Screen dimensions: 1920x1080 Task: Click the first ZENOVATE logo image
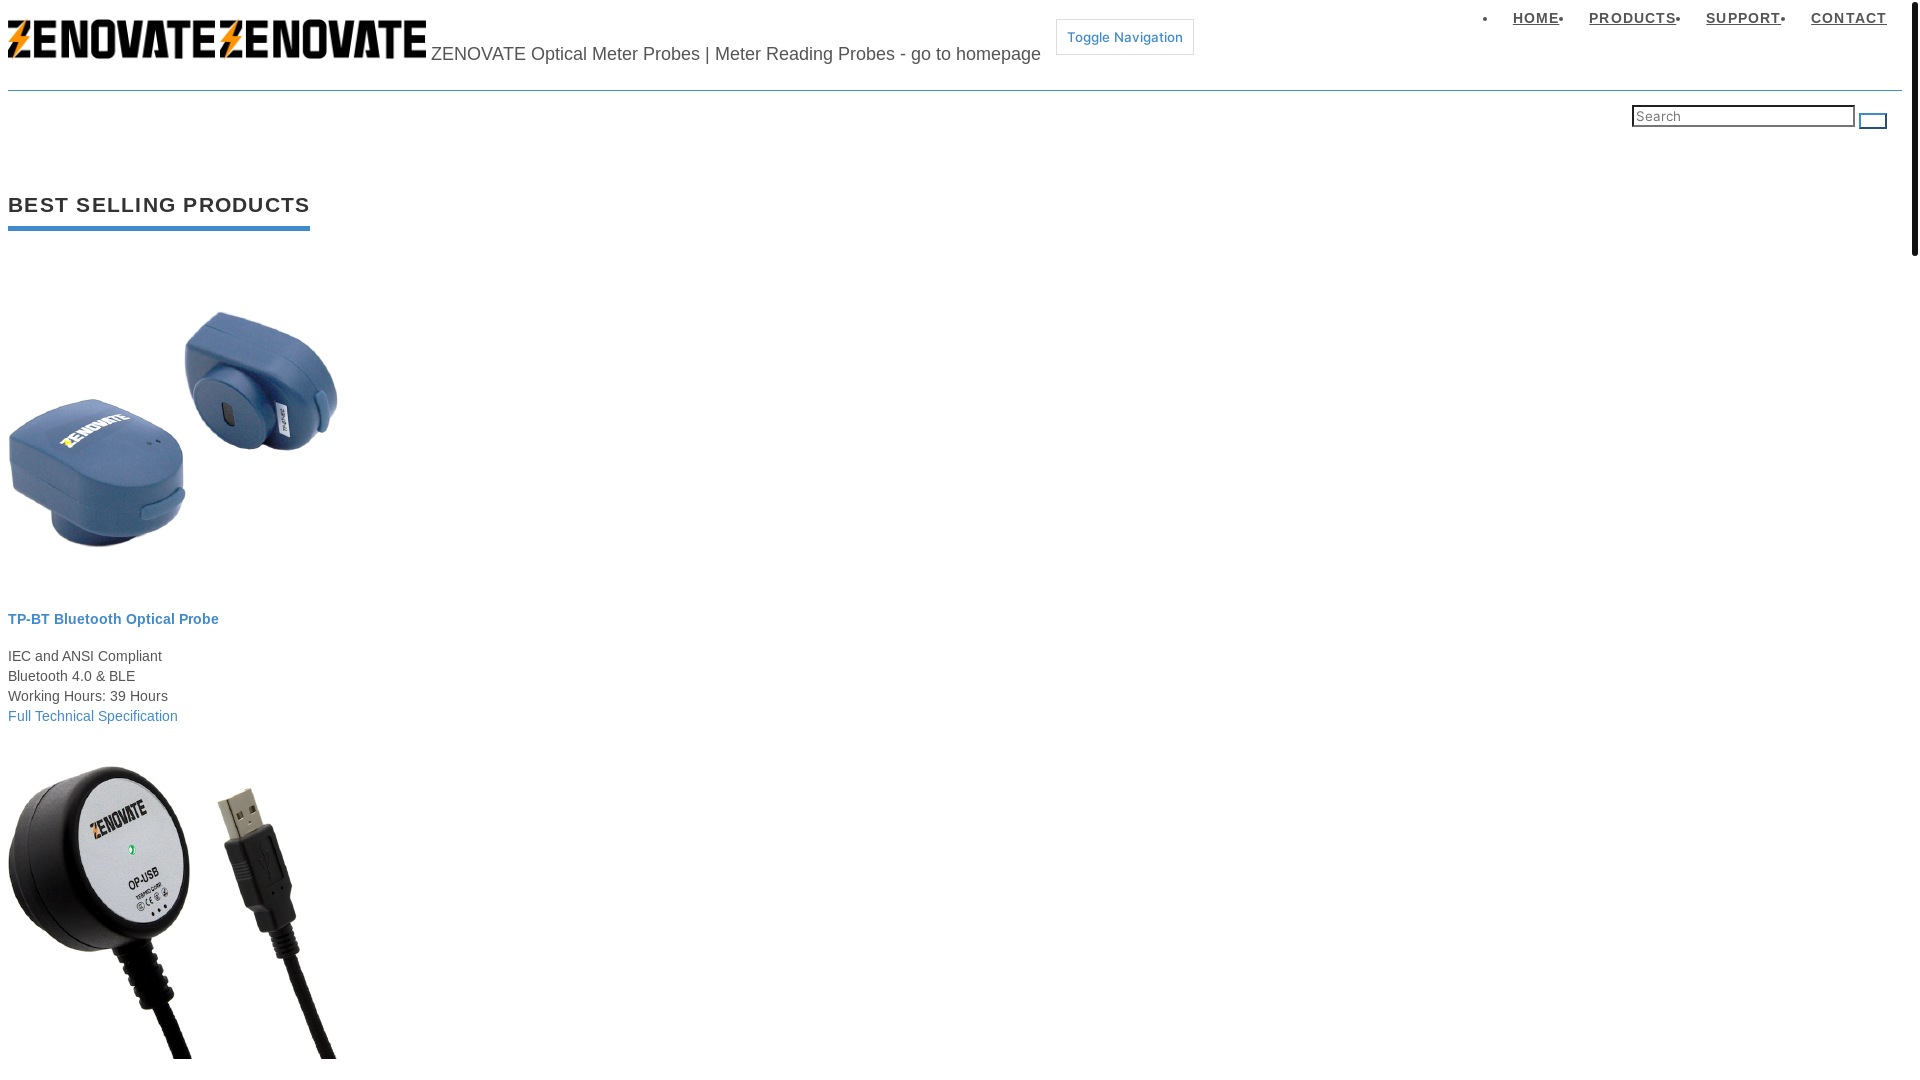pos(112,40)
